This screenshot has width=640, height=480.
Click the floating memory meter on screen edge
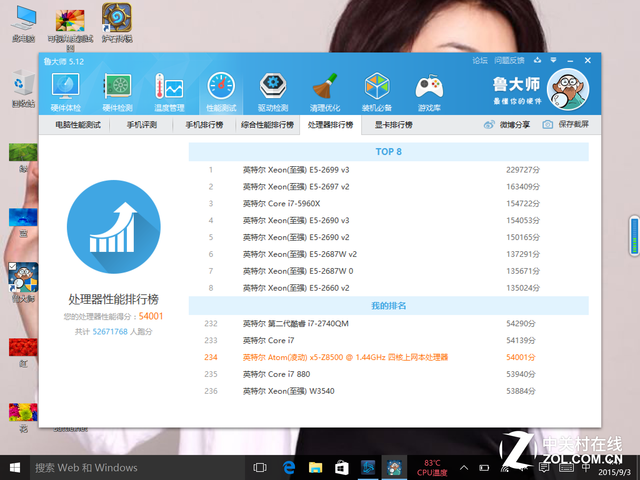(634, 236)
